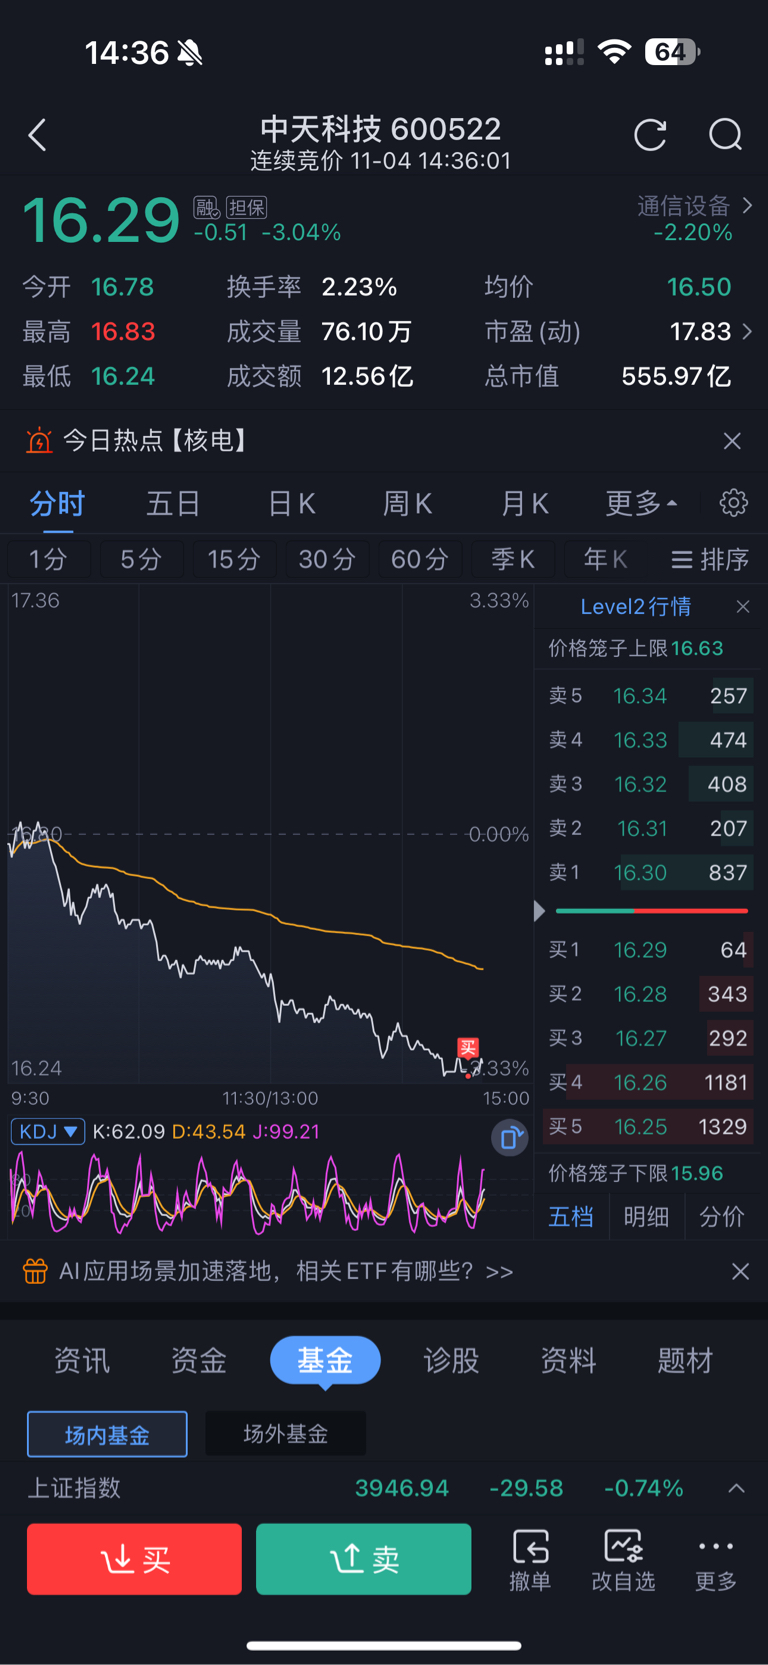Tap the 买5 16.25 row
768x1665 pixels.
point(648,1126)
